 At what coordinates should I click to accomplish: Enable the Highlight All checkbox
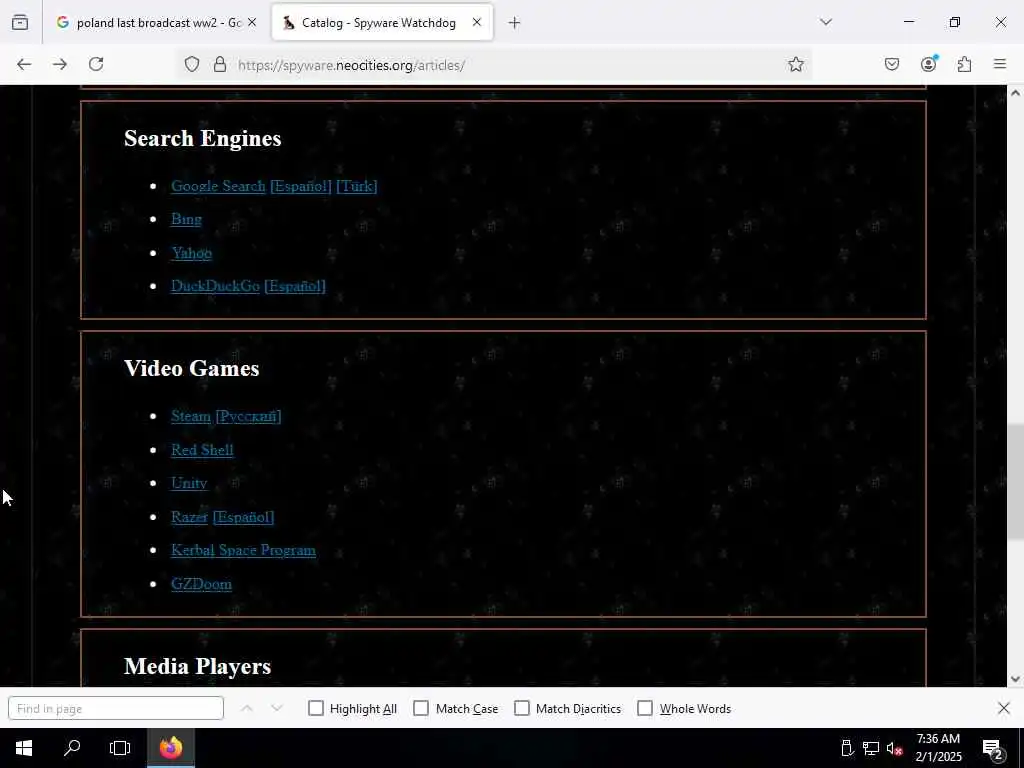(x=315, y=709)
